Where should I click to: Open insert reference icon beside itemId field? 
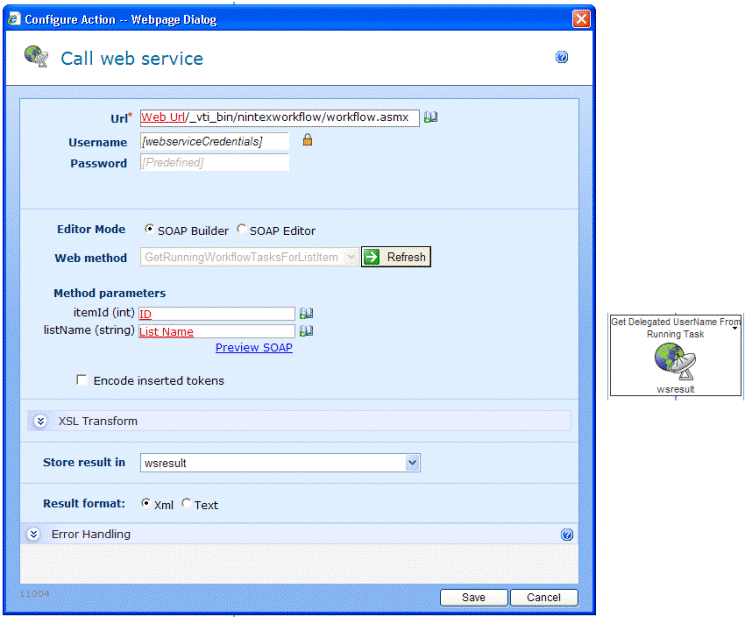pyautogui.click(x=306, y=313)
